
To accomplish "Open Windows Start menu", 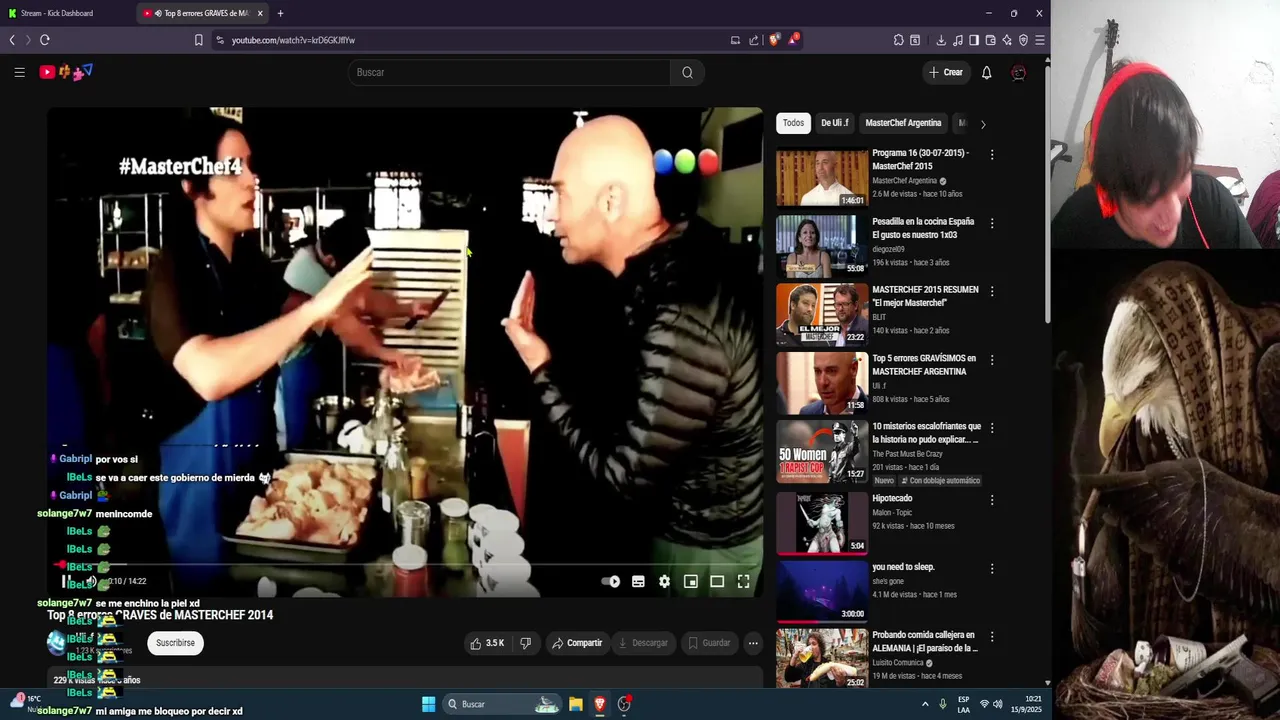I will pos(429,704).
